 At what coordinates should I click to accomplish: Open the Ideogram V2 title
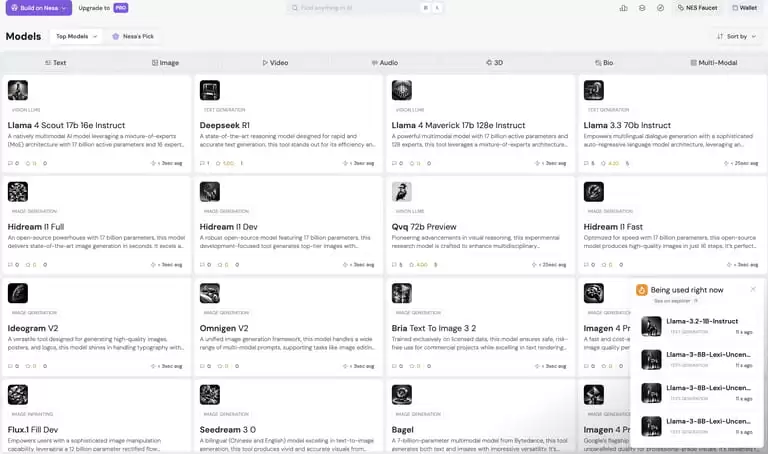tap(33, 328)
